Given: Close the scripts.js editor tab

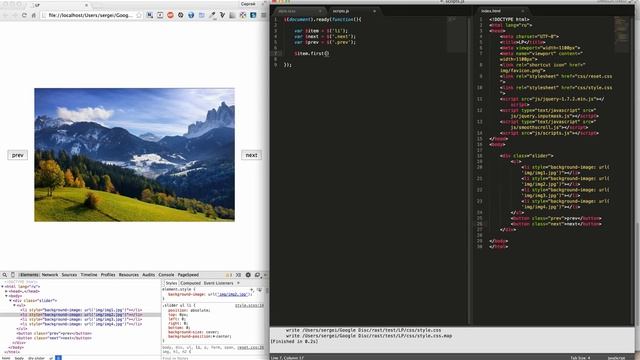Looking at the screenshot, I should pos(374,11).
